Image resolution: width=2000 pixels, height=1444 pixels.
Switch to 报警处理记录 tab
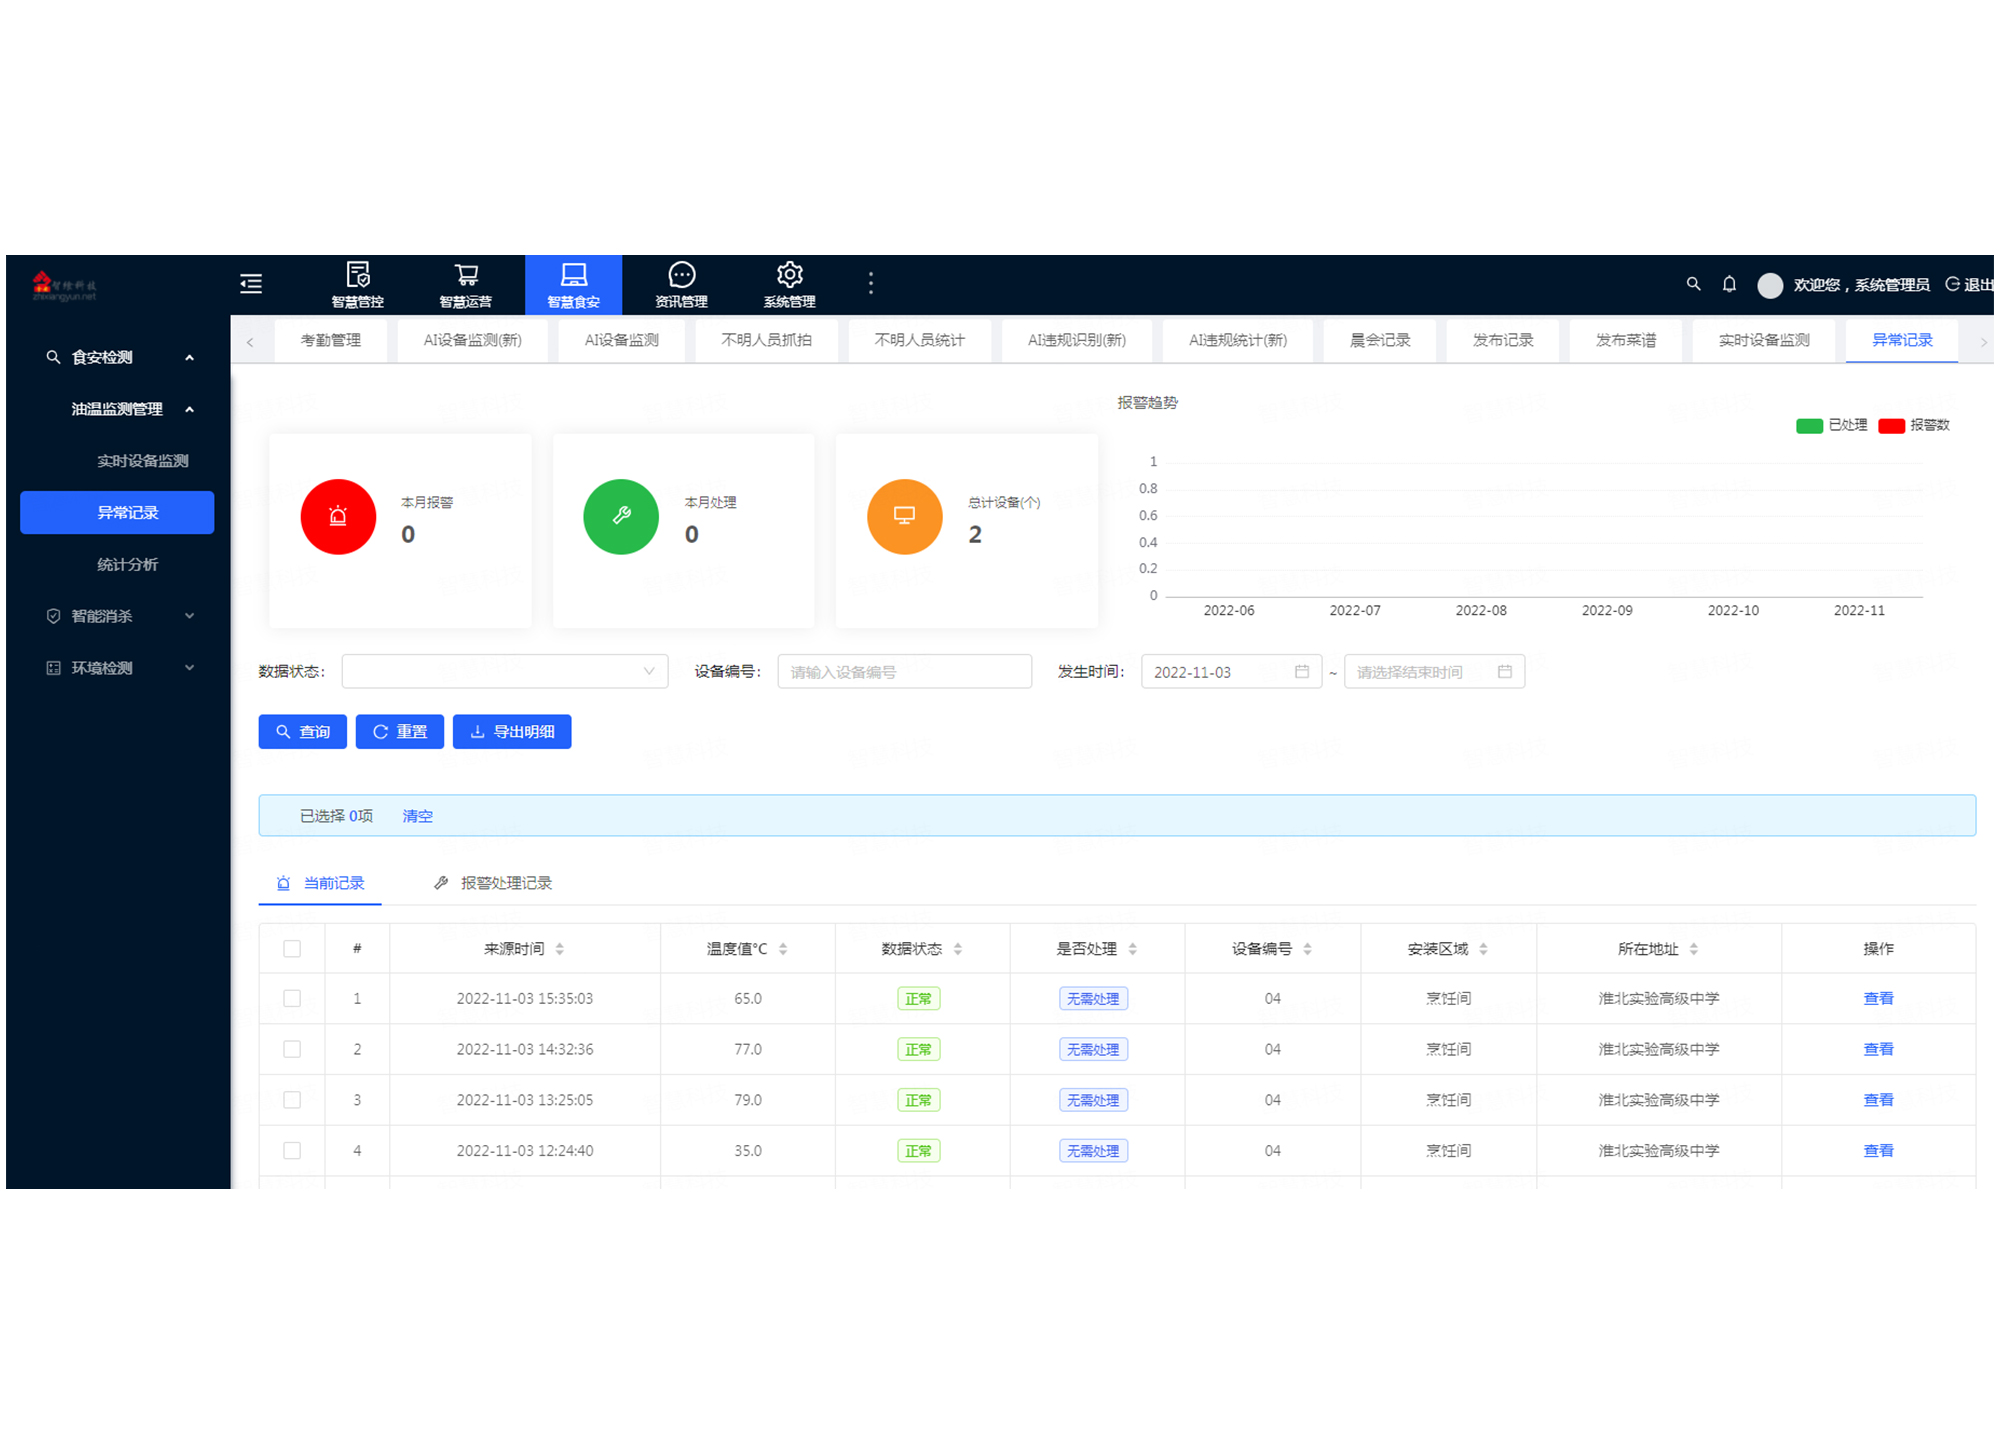point(494,883)
